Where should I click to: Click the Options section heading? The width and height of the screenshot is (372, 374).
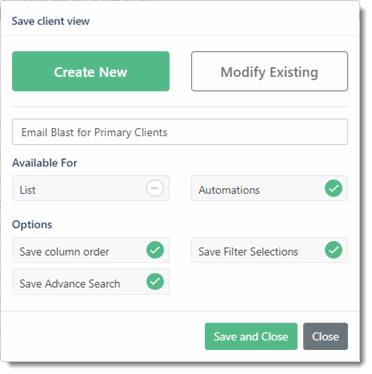click(x=32, y=224)
